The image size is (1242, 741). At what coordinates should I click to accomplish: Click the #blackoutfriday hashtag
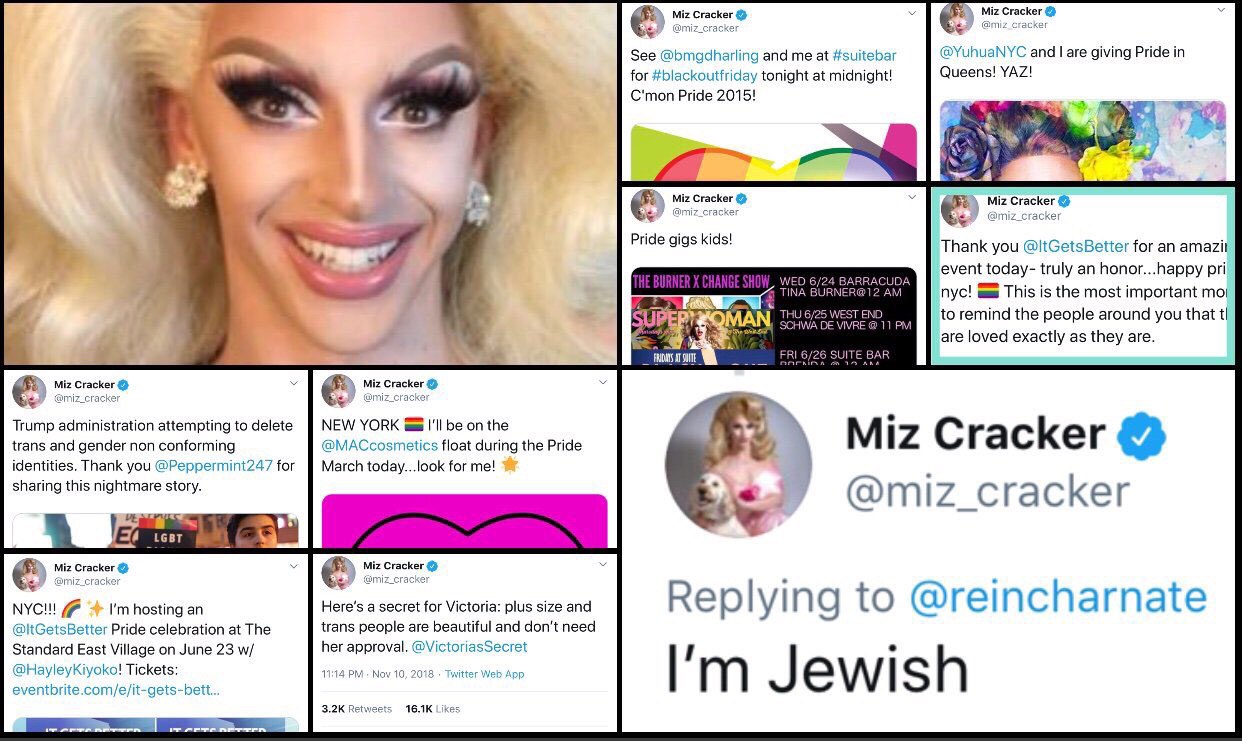coord(705,76)
